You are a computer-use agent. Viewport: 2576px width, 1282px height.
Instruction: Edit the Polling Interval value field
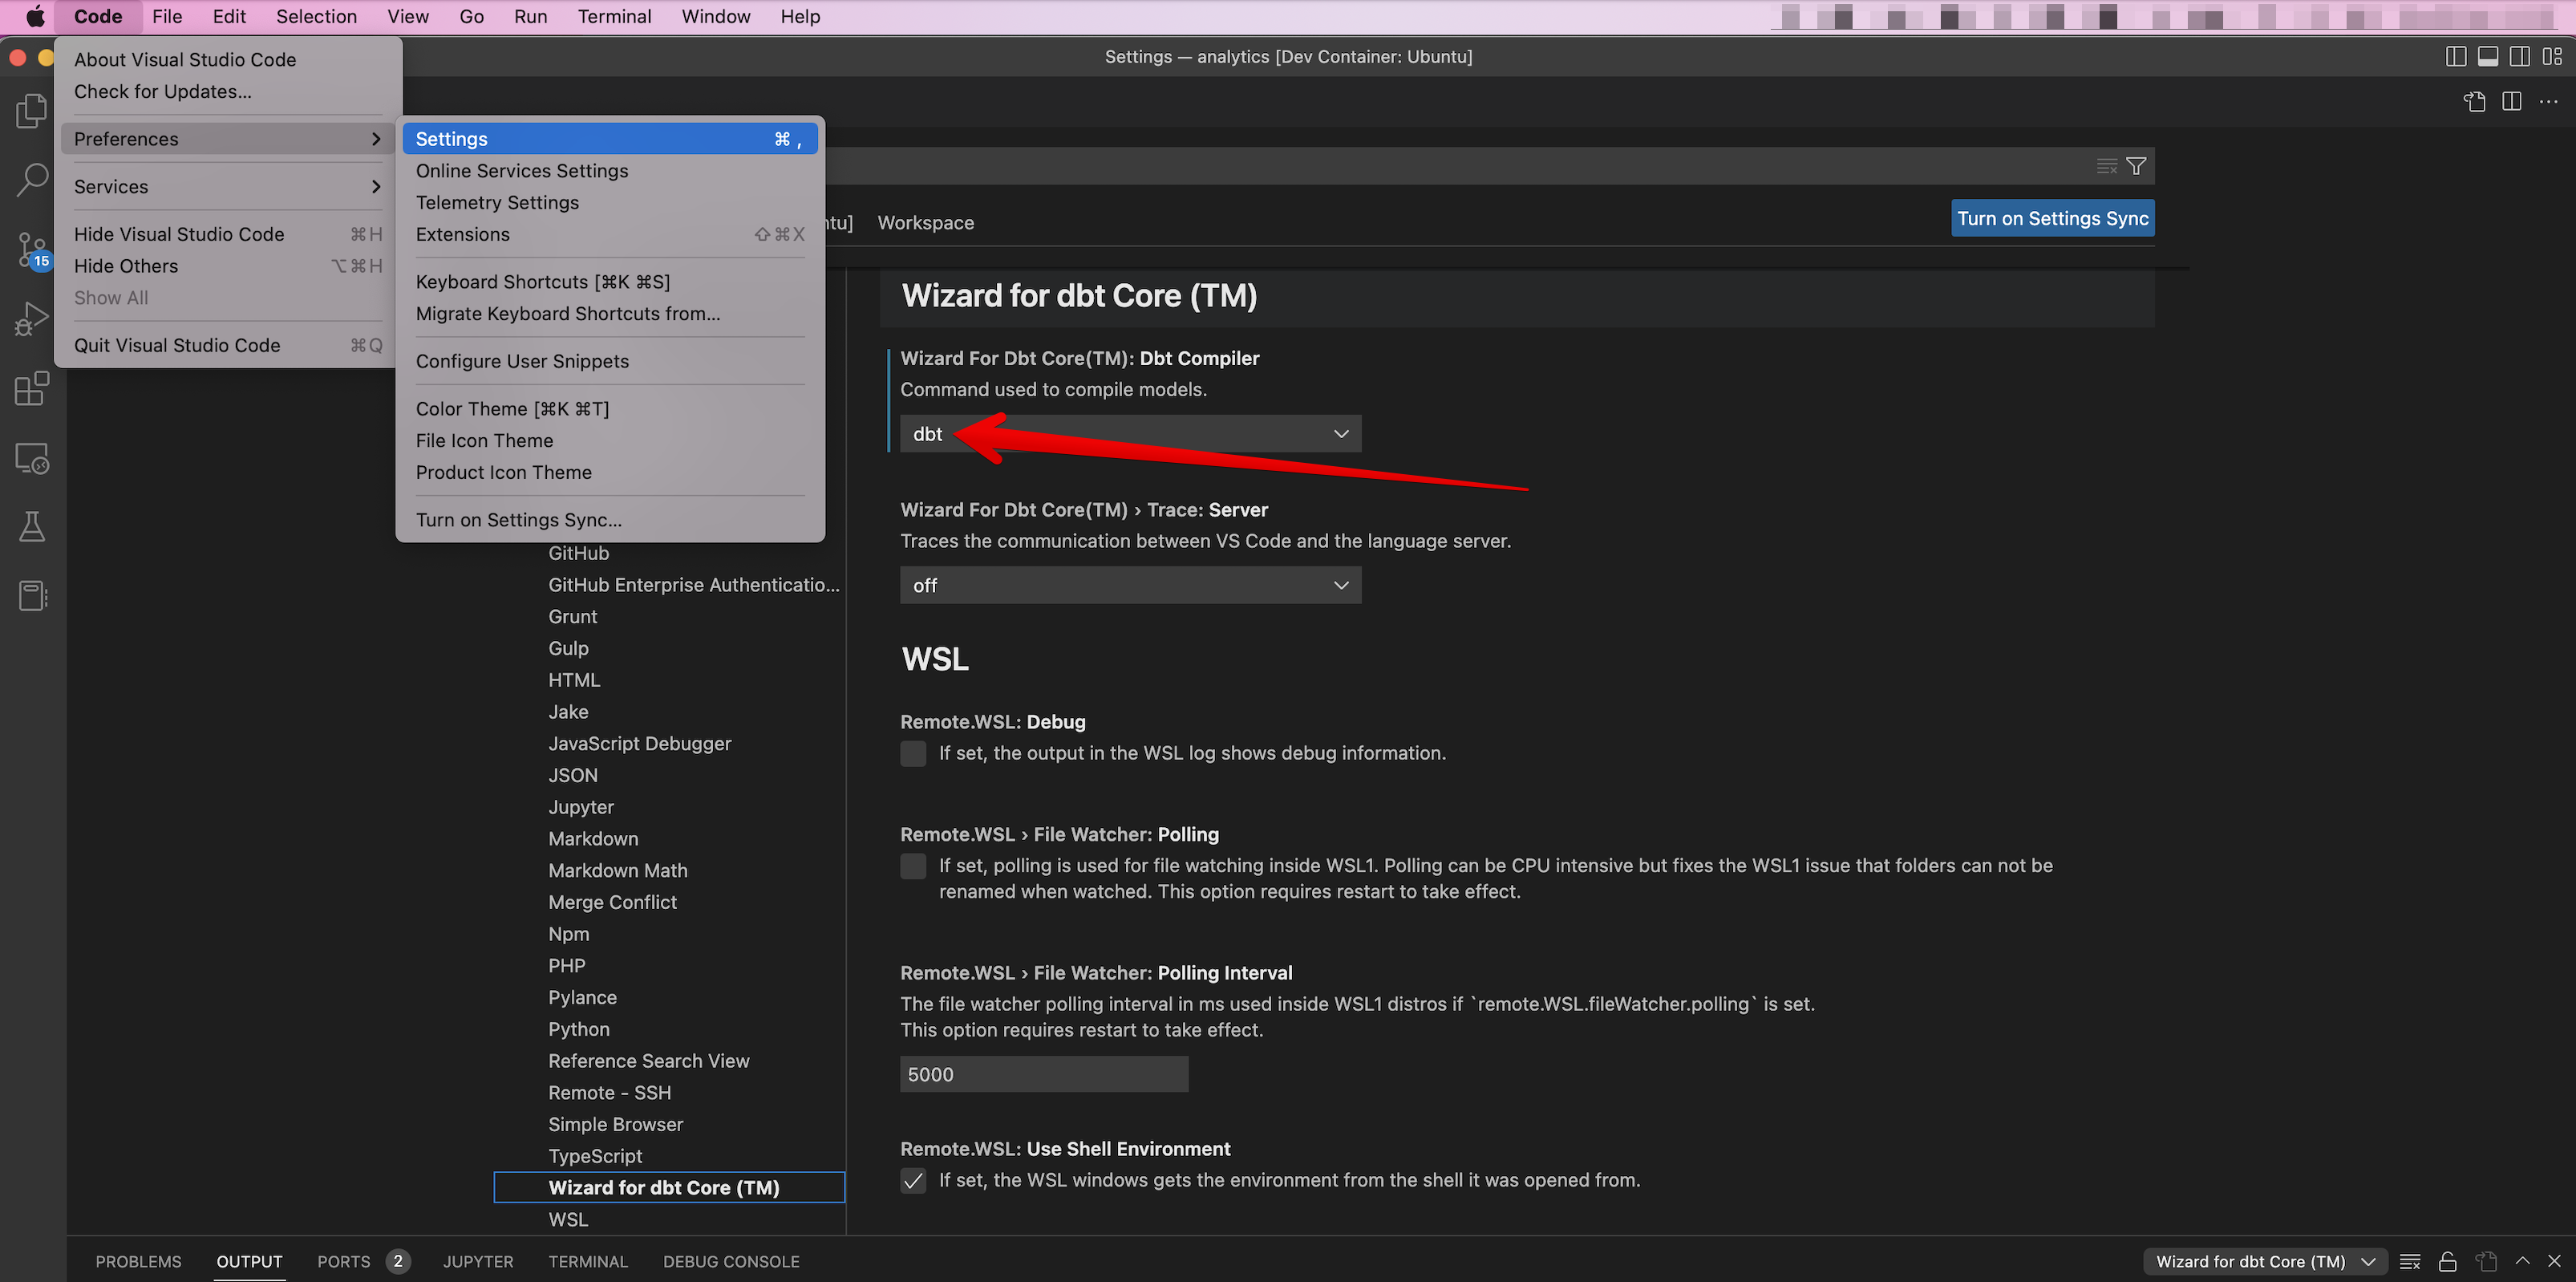[x=1043, y=1074]
